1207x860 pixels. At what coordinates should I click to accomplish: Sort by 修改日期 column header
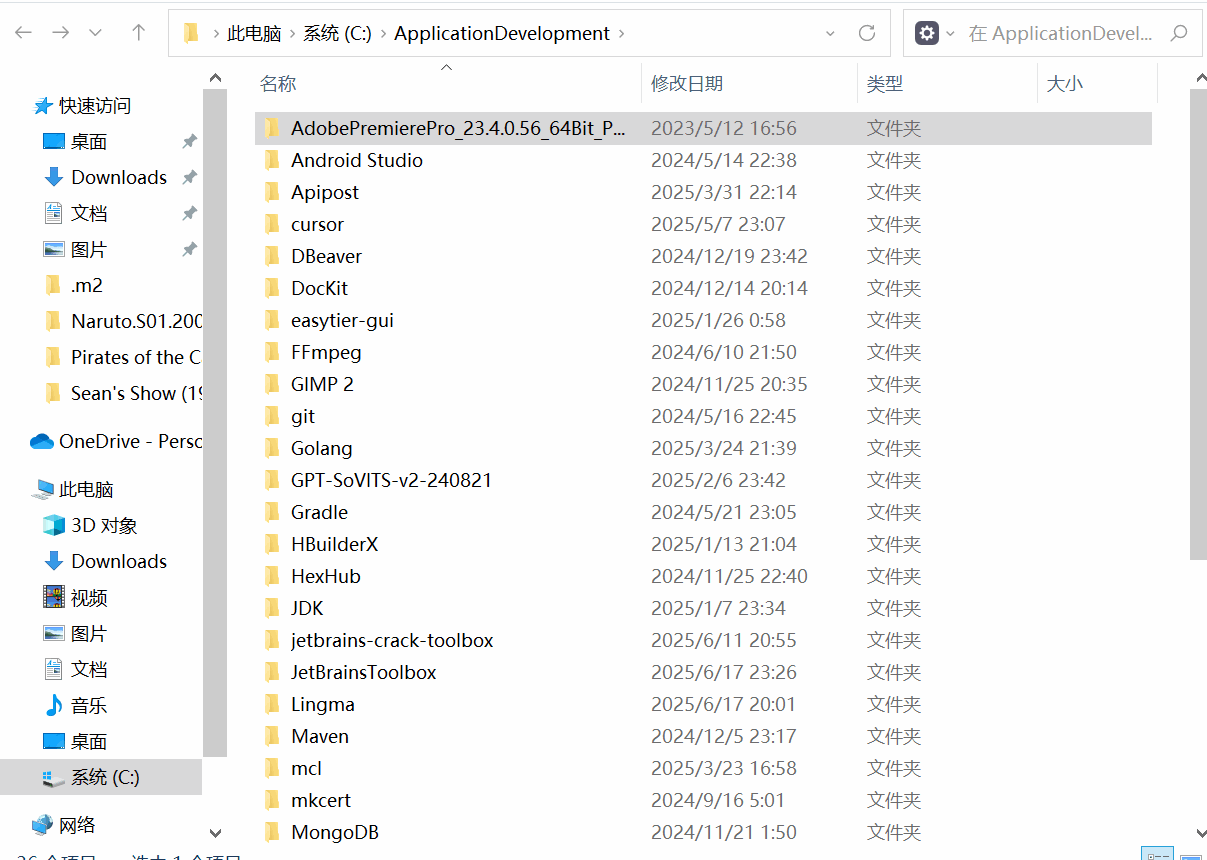687,84
